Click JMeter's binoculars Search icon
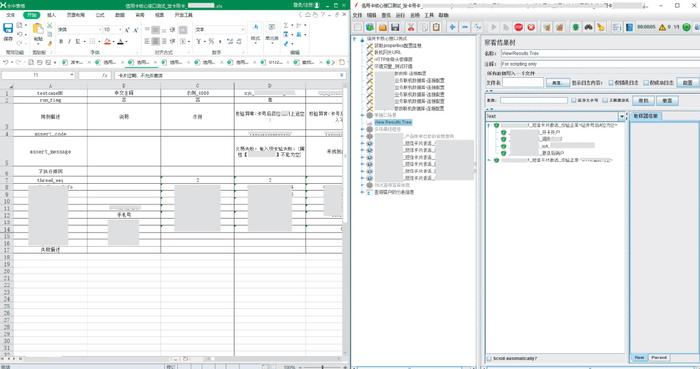This screenshot has width=700, height=369. 588,28
